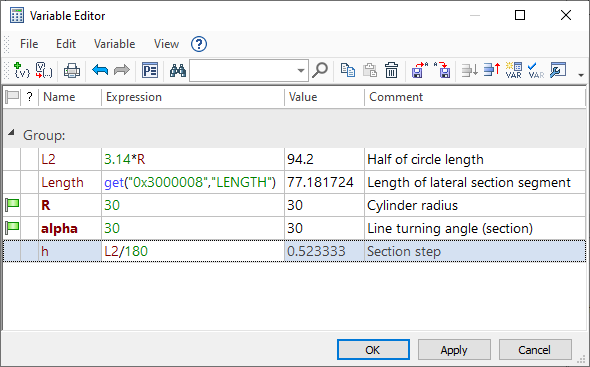Open the File menu
The image size is (590, 367).
pyautogui.click(x=29, y=44)
